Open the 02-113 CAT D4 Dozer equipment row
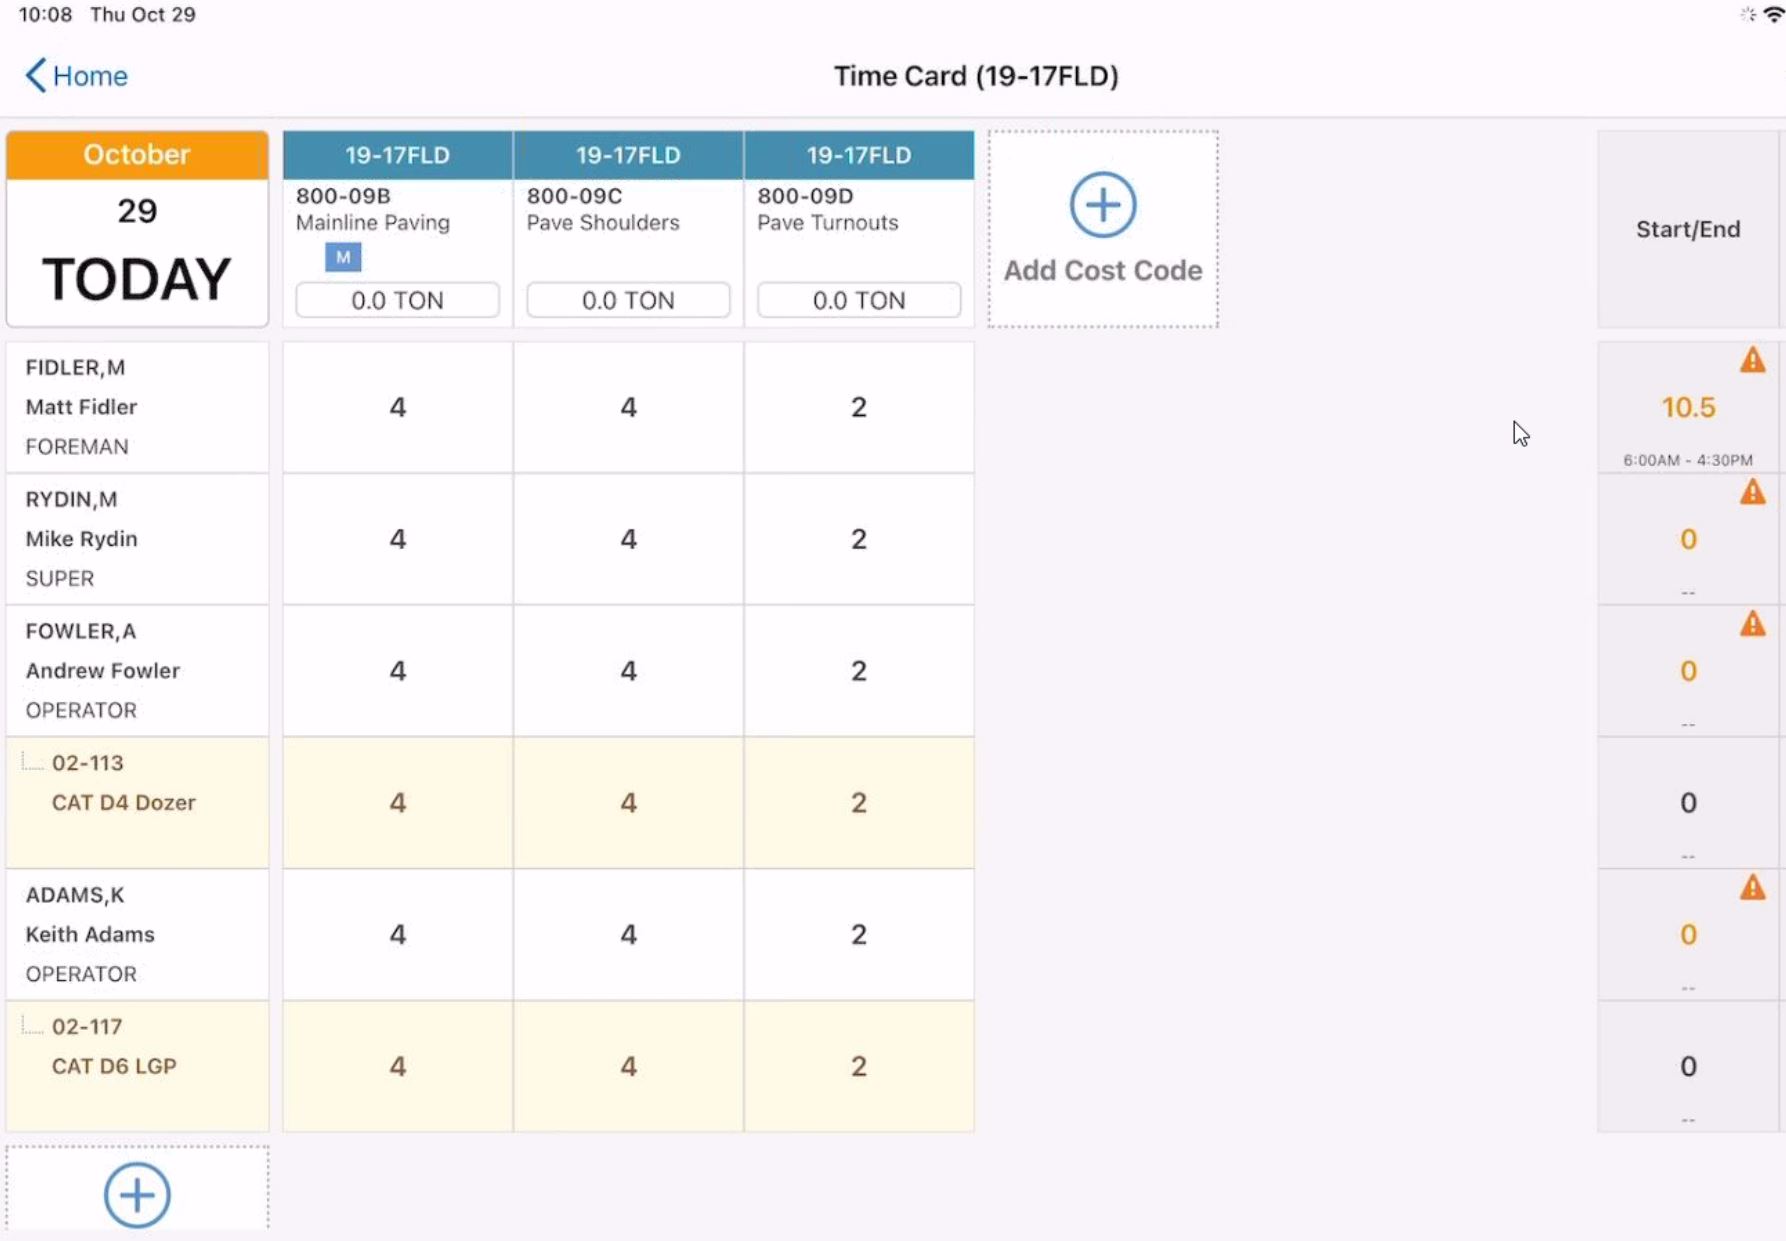 124,802
